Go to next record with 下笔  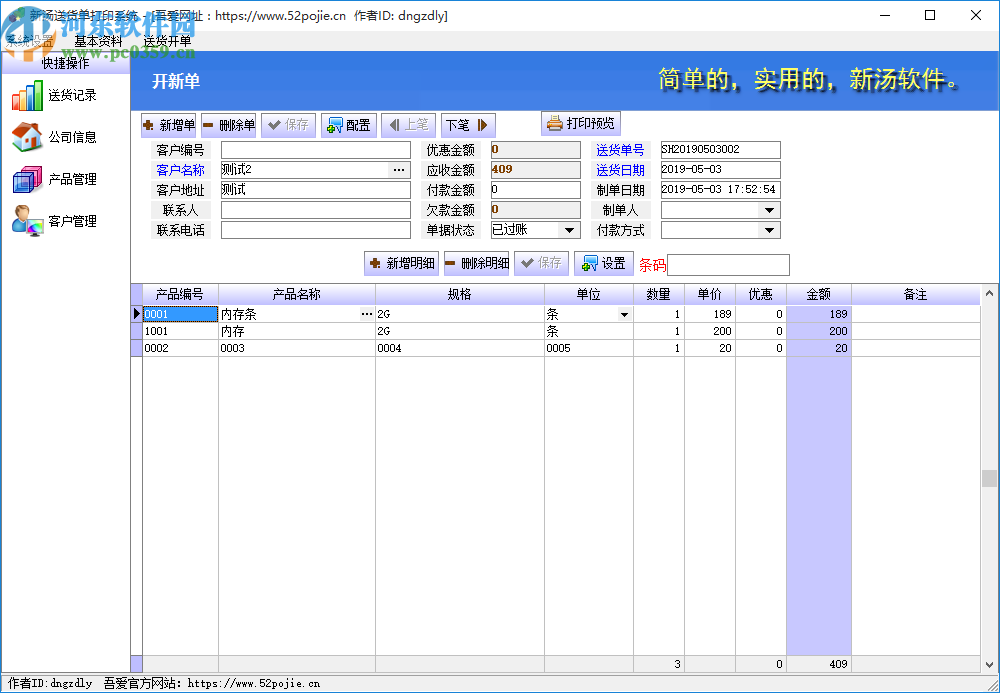[468, 125]
